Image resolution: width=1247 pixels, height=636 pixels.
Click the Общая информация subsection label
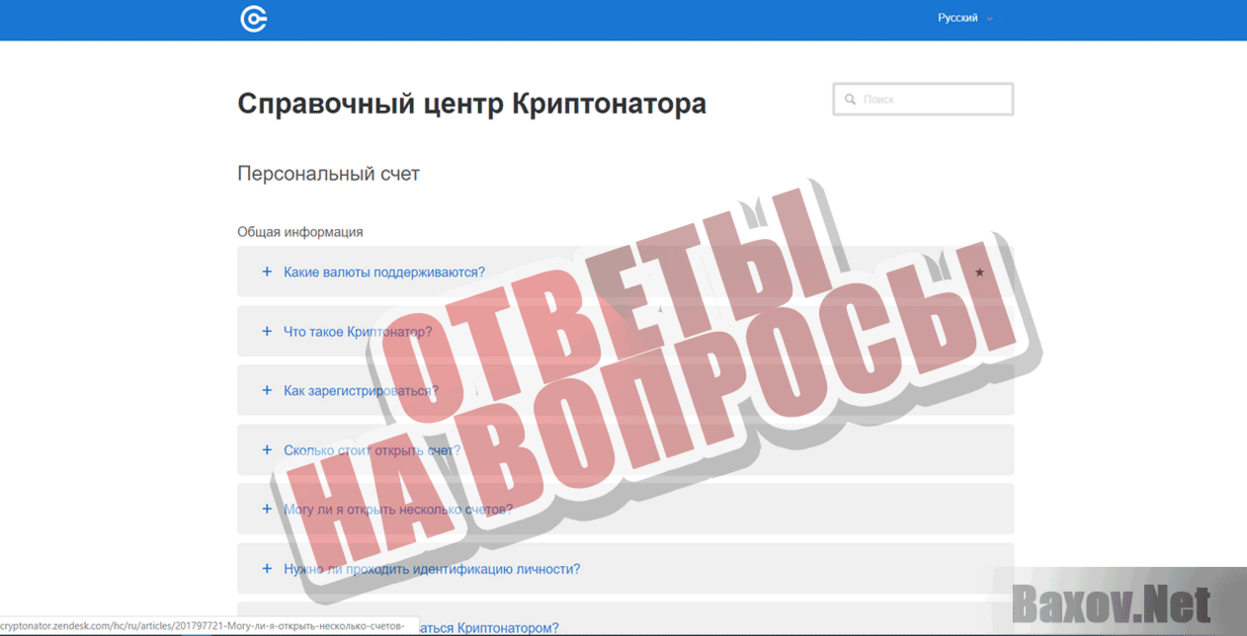coord(300,232)
